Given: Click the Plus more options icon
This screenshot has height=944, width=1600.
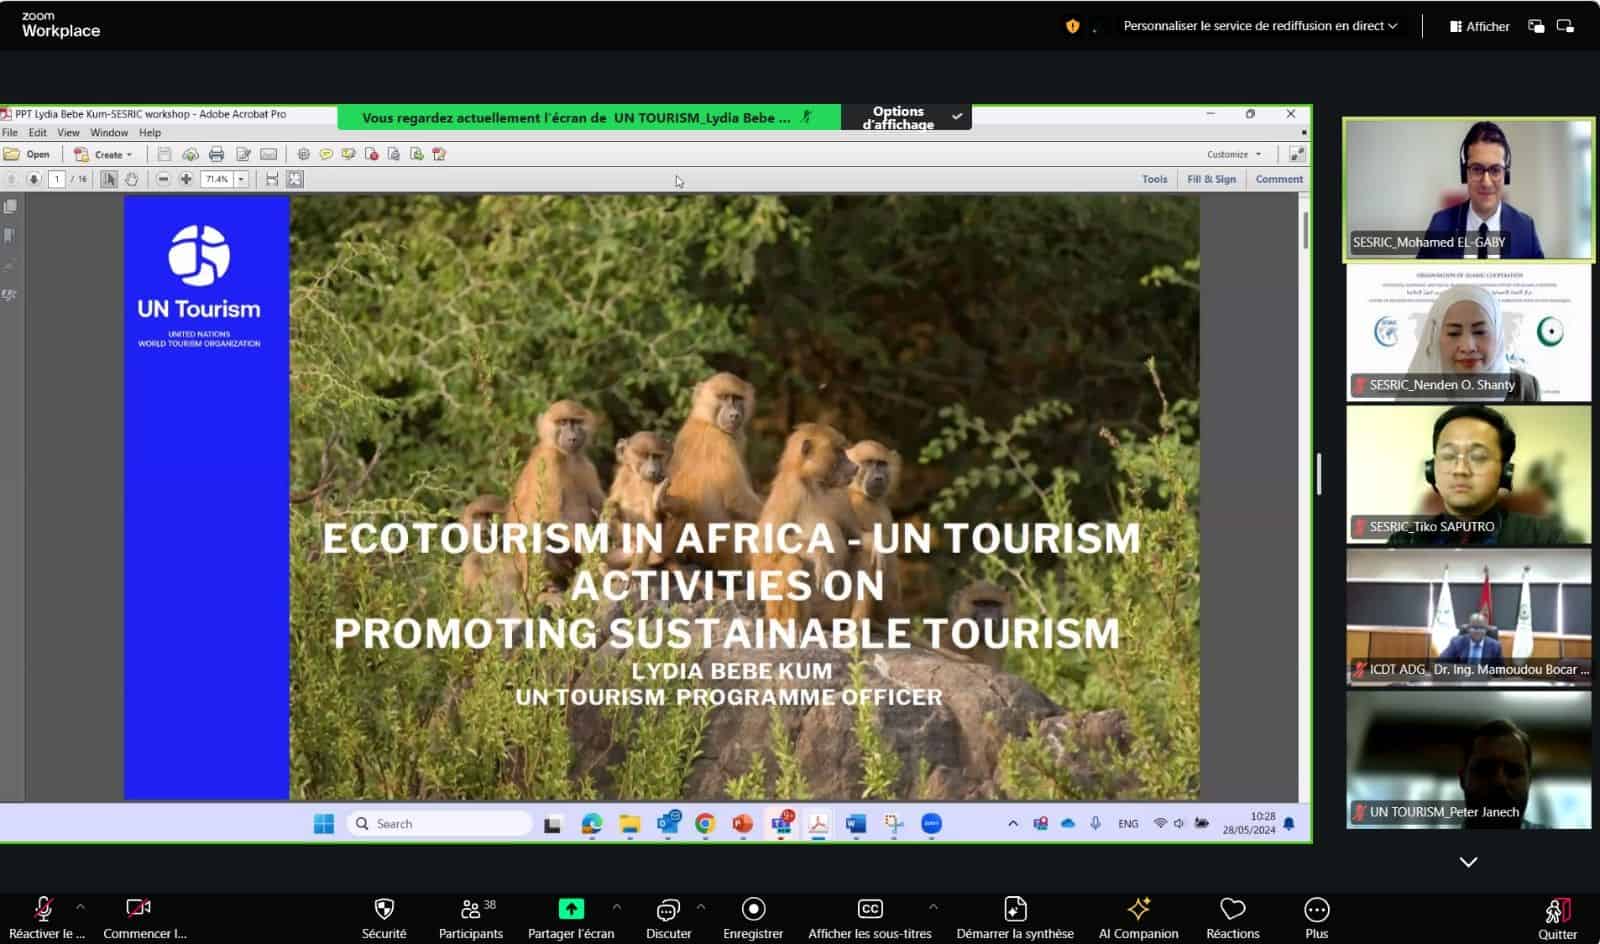Looking at the screenshot, I should (1316, 909).
